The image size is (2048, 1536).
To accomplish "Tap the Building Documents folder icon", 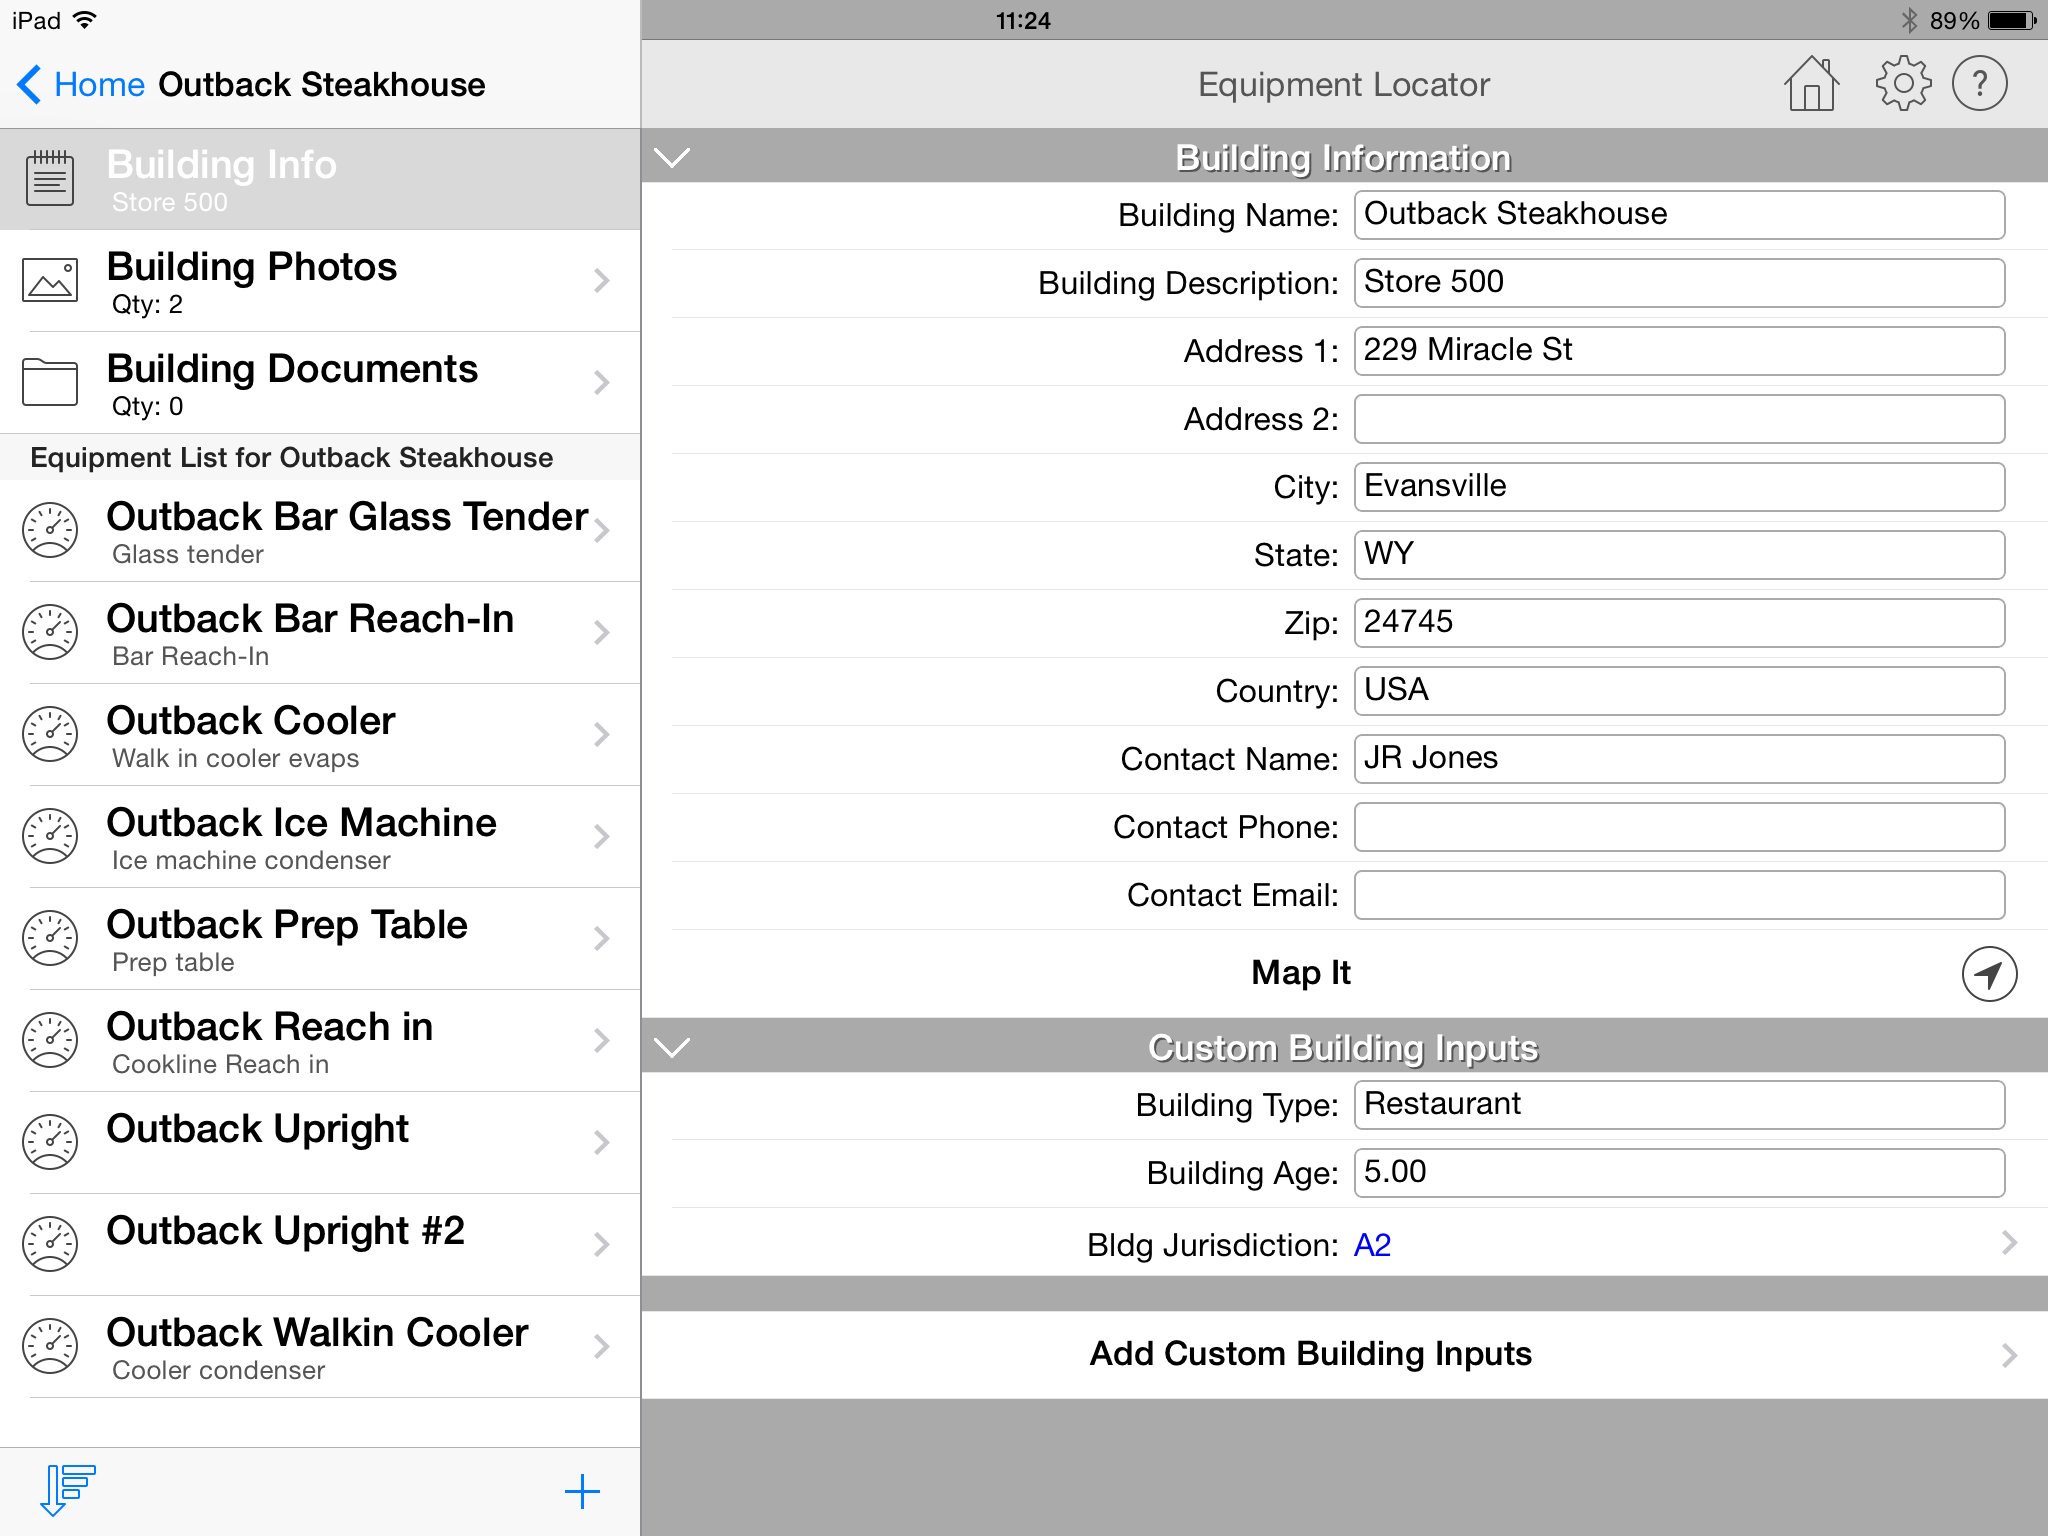I will pyautogui.click(x=50, y=382).
